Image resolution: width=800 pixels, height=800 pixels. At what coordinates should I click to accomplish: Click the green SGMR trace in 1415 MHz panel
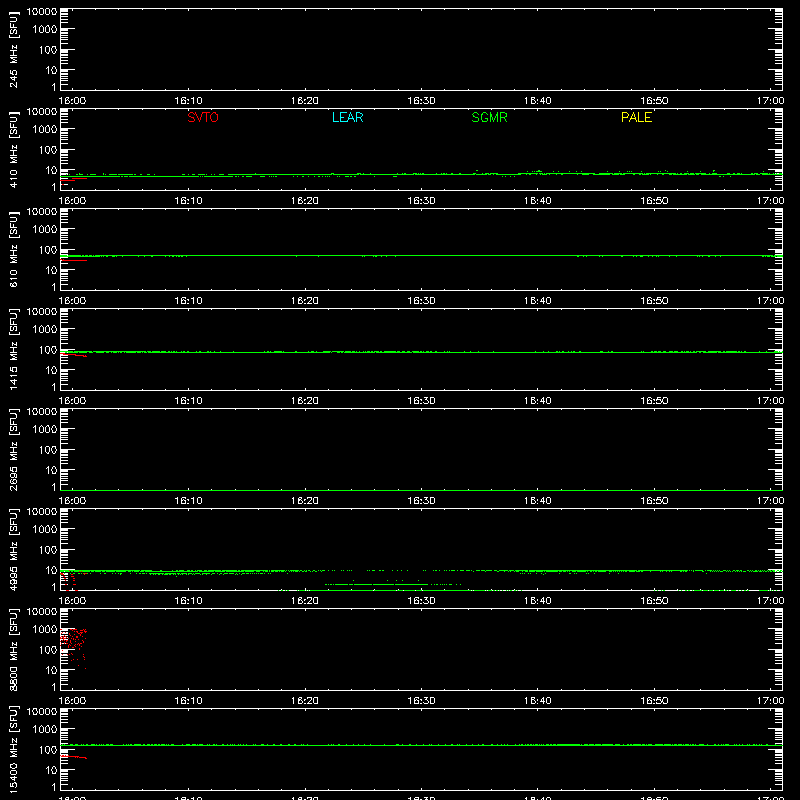[x=421, y=352]
